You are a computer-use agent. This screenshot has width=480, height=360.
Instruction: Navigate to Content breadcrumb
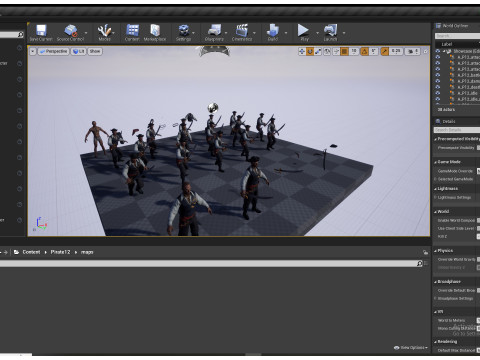(31, 252)
